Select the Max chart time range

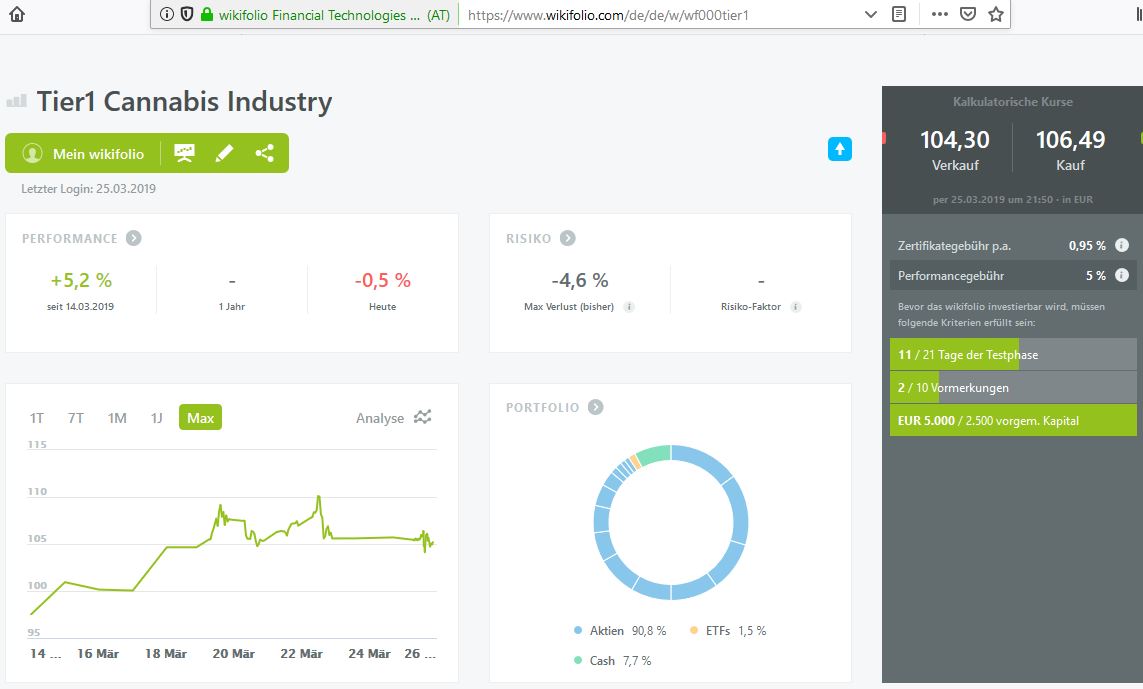tap(200, 418)
